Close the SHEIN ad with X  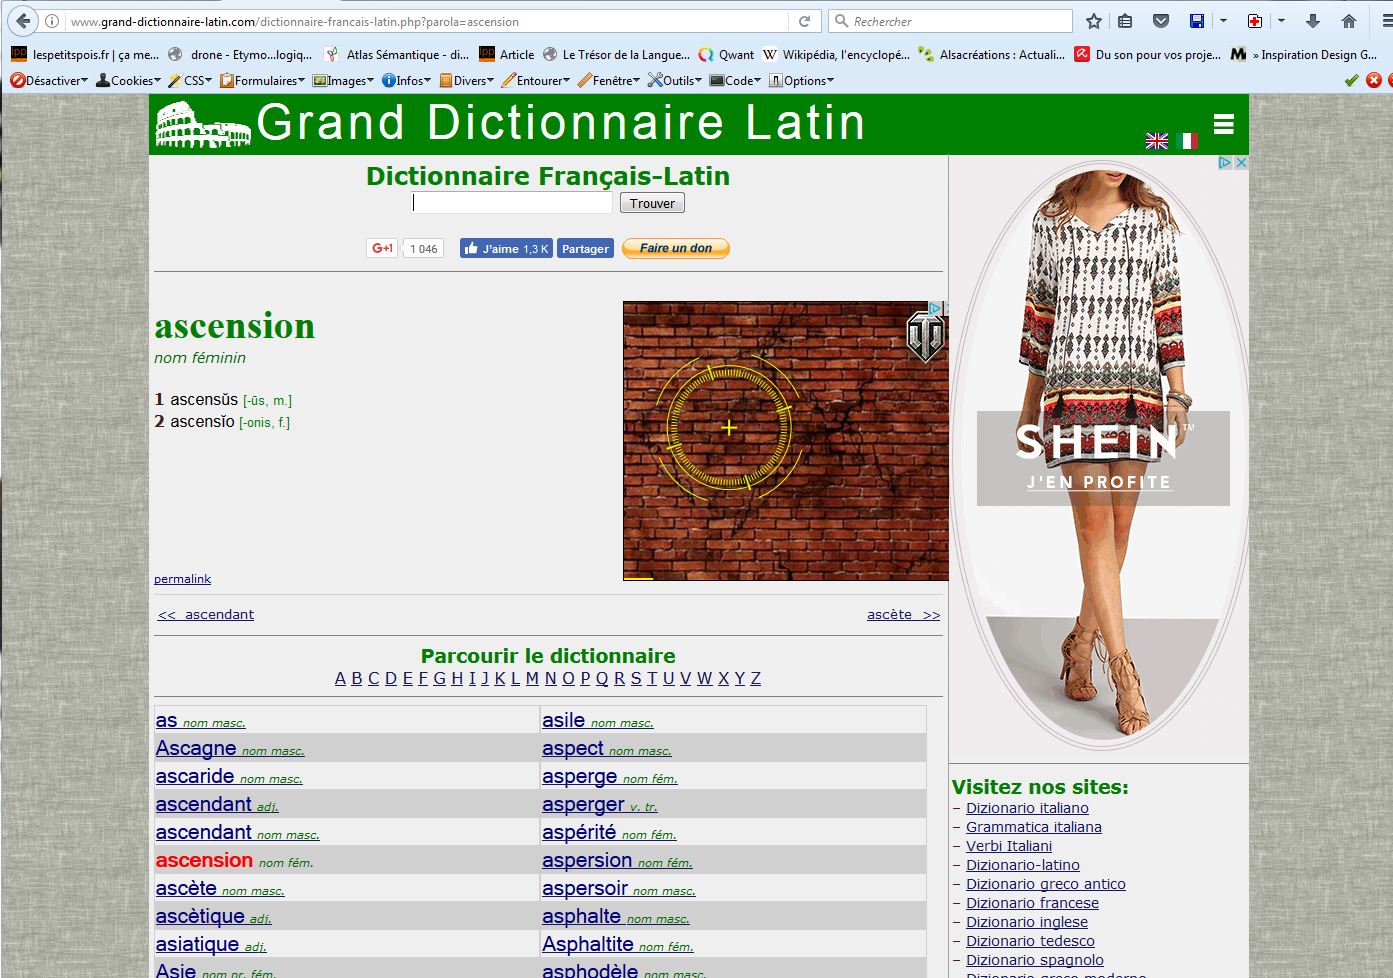pyautogui.click(x=1241, y=162)
